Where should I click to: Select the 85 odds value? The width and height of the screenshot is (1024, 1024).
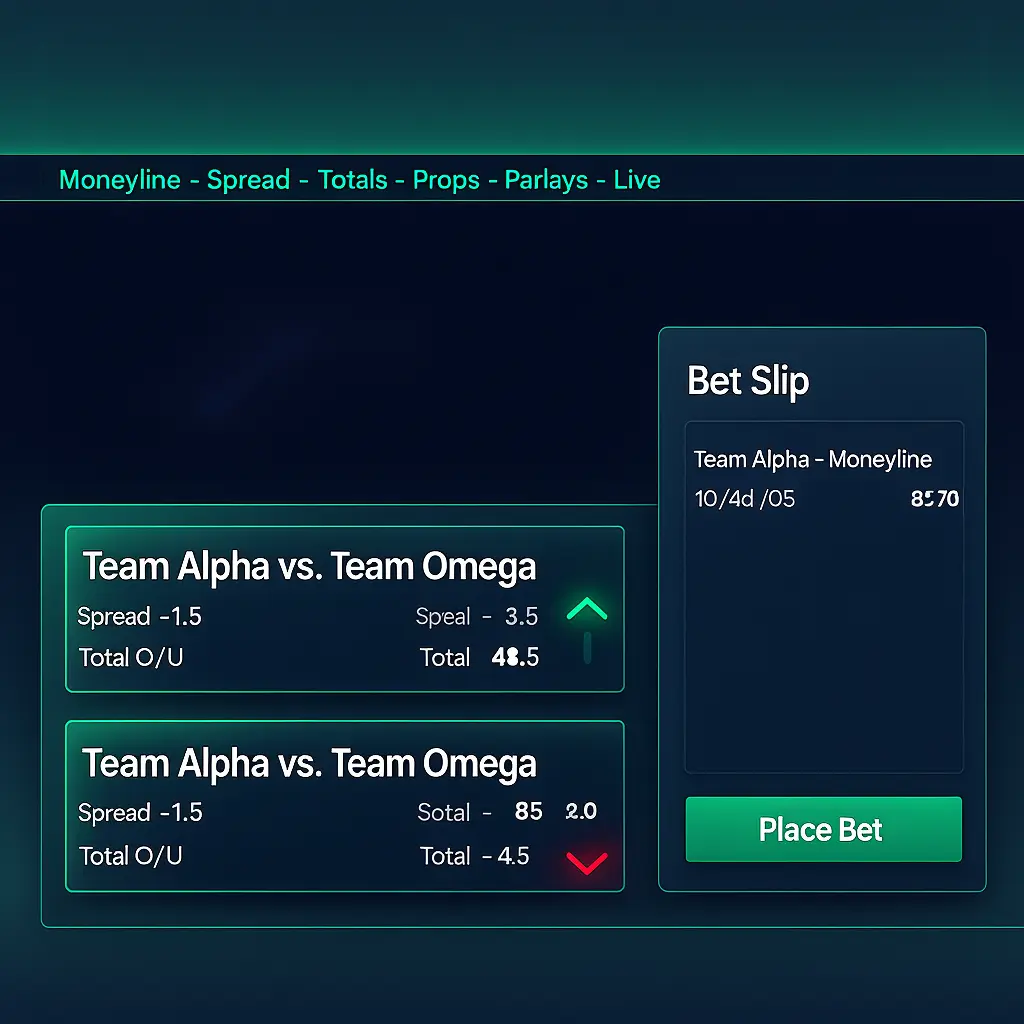[528, 812]
